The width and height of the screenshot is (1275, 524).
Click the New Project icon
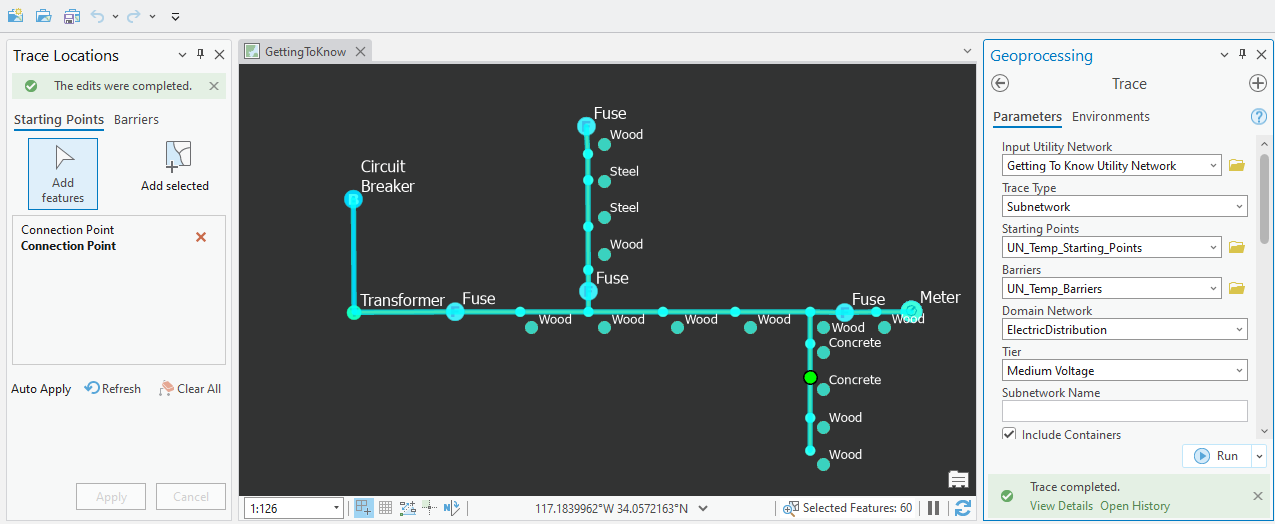[15, 16]
